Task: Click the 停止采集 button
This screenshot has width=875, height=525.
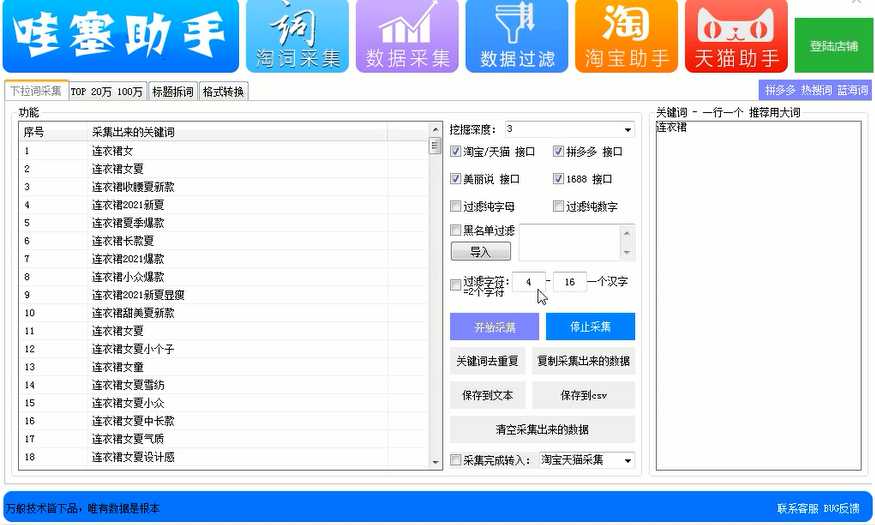Action: pos(590,326)
